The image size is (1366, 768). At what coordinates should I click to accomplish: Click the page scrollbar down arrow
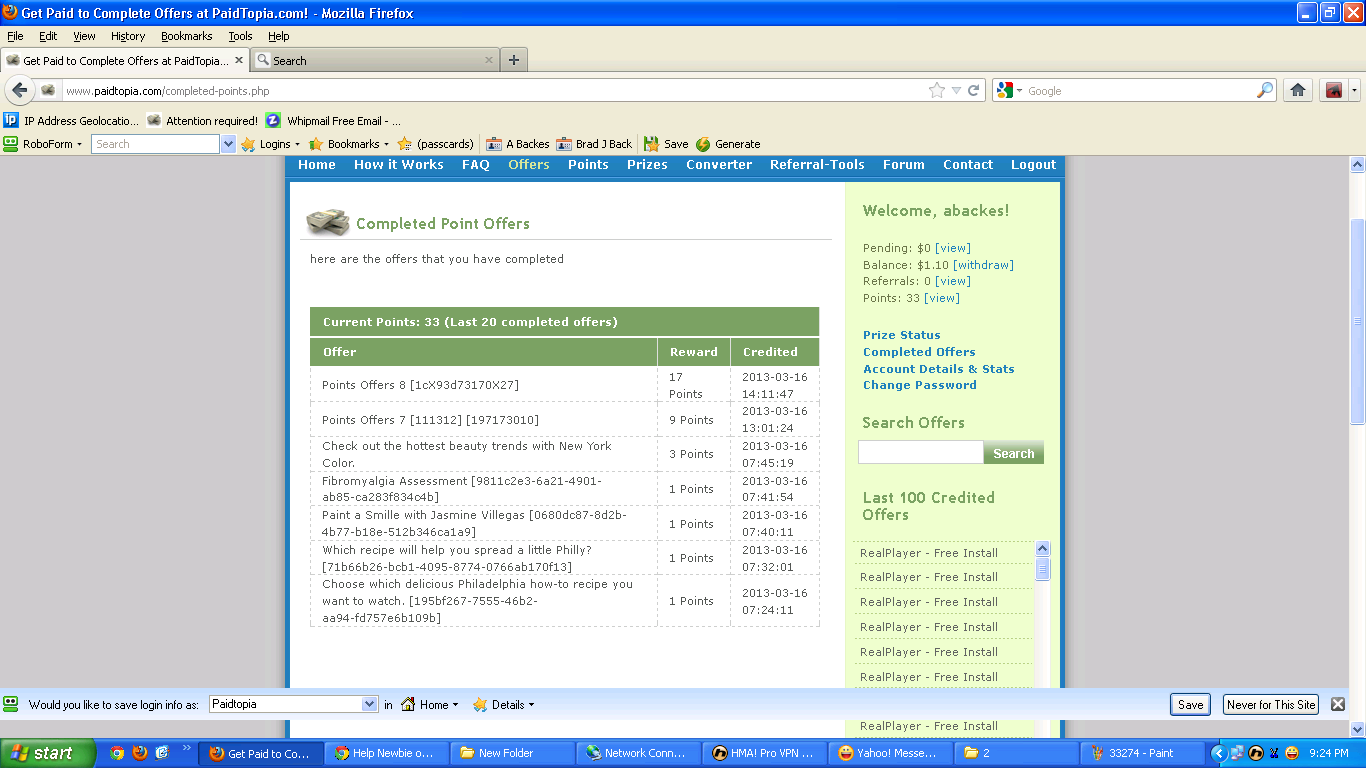click(1357, 729)
